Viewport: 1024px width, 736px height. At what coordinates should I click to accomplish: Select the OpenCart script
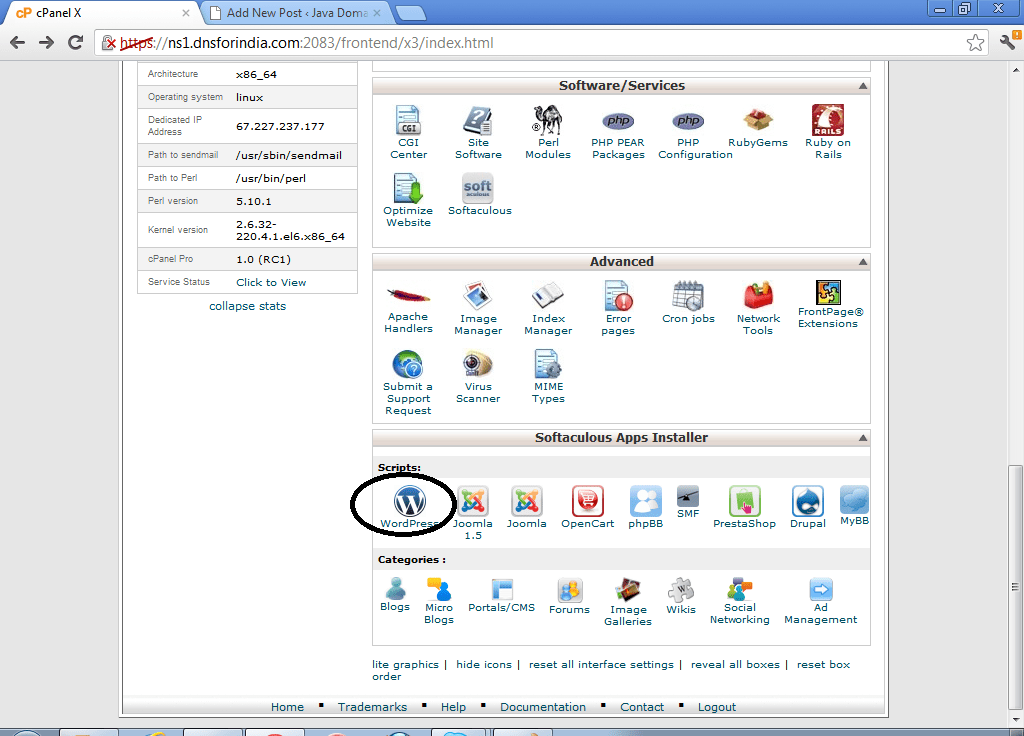click(587, 507)
